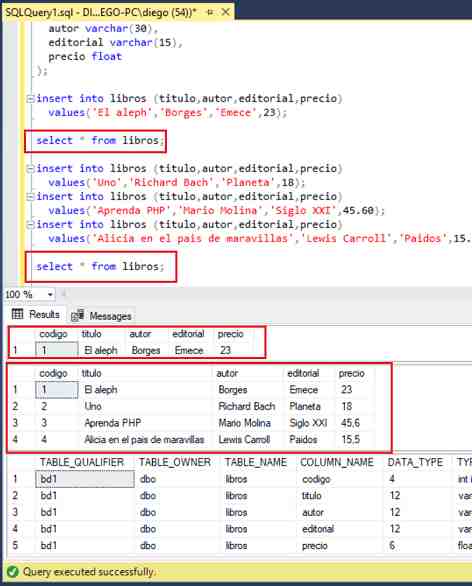The height and width of the screenshot is (586, 472).
Task: Select codigo cell 1 in first result grid
Action: click(57, 350)
